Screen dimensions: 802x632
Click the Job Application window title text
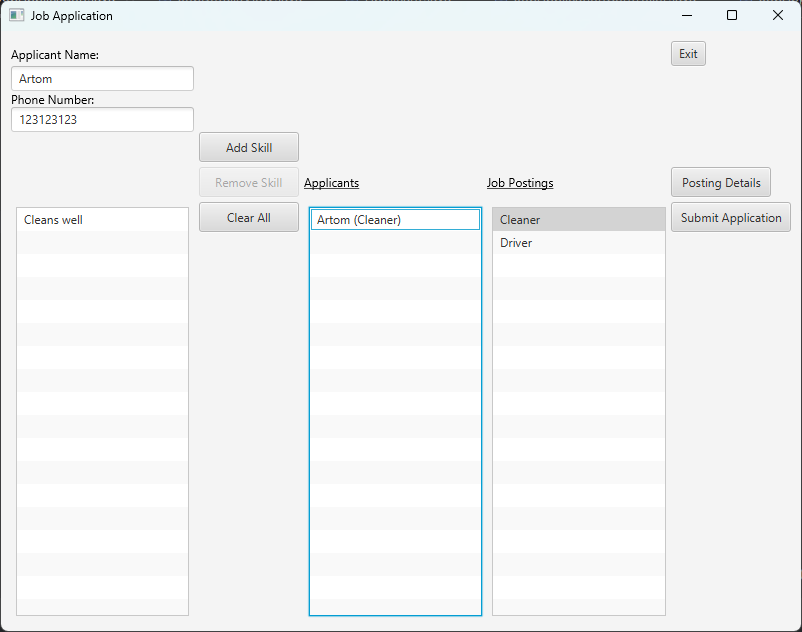[x=71, y=15]
